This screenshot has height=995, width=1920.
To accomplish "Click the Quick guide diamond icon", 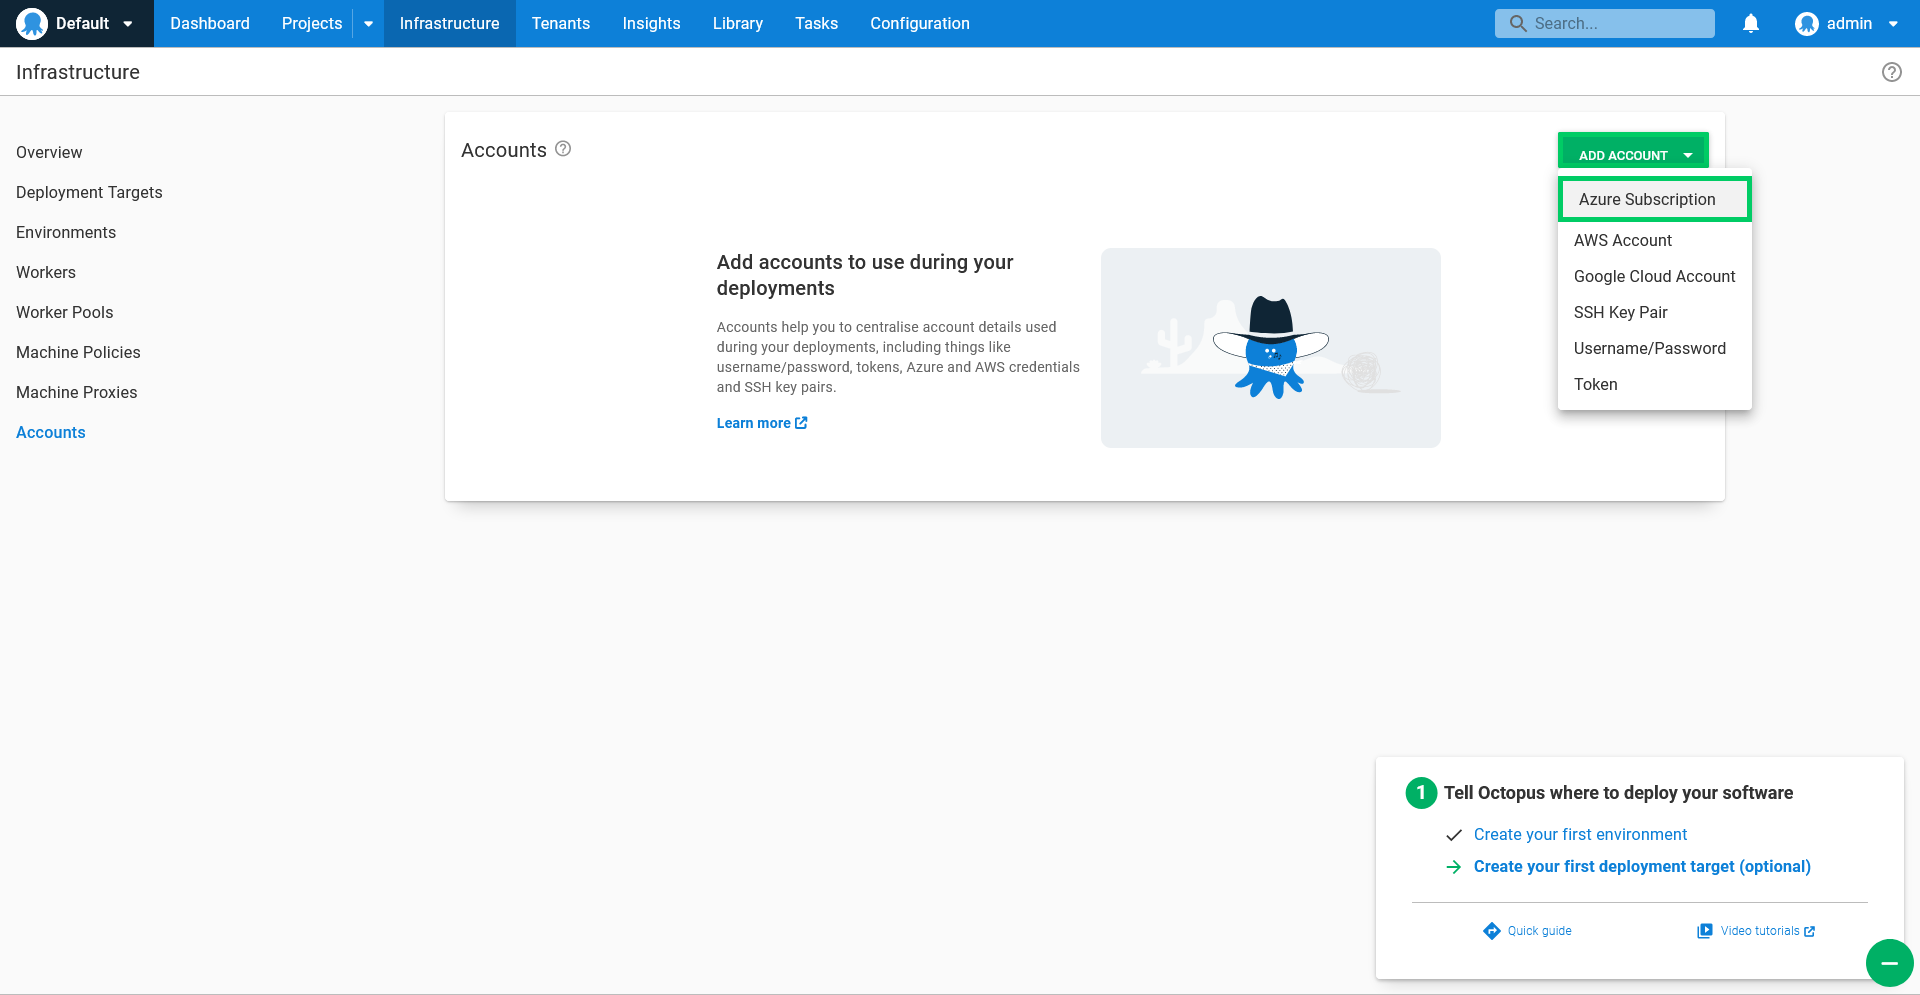I will (1492, 931).
